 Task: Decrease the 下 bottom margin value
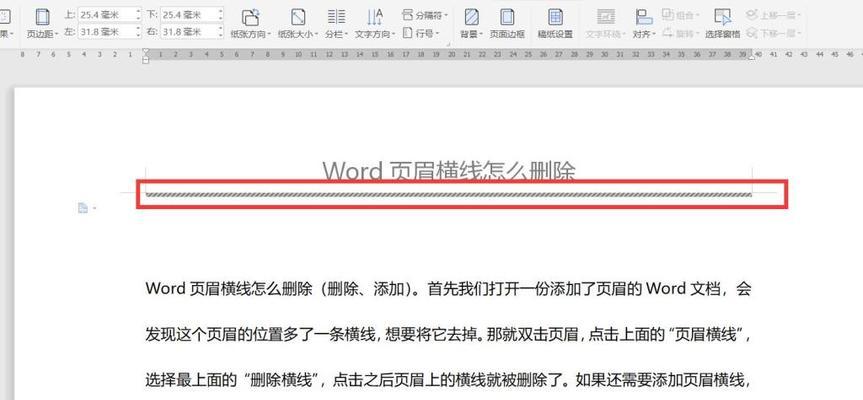(x=221, y=18)
